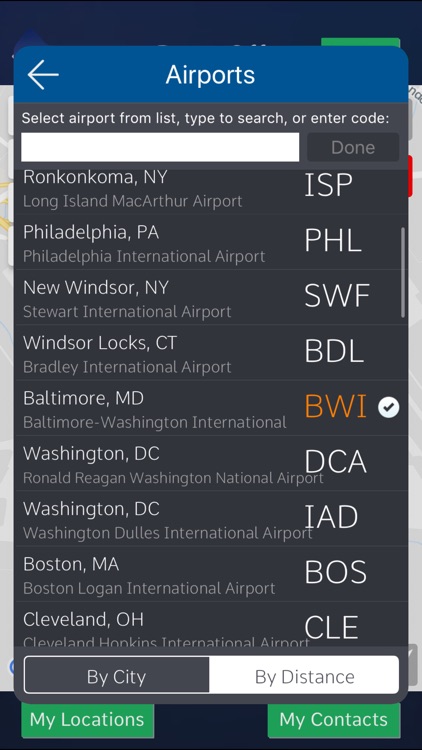Select Boston Logan International Airport

149,588
